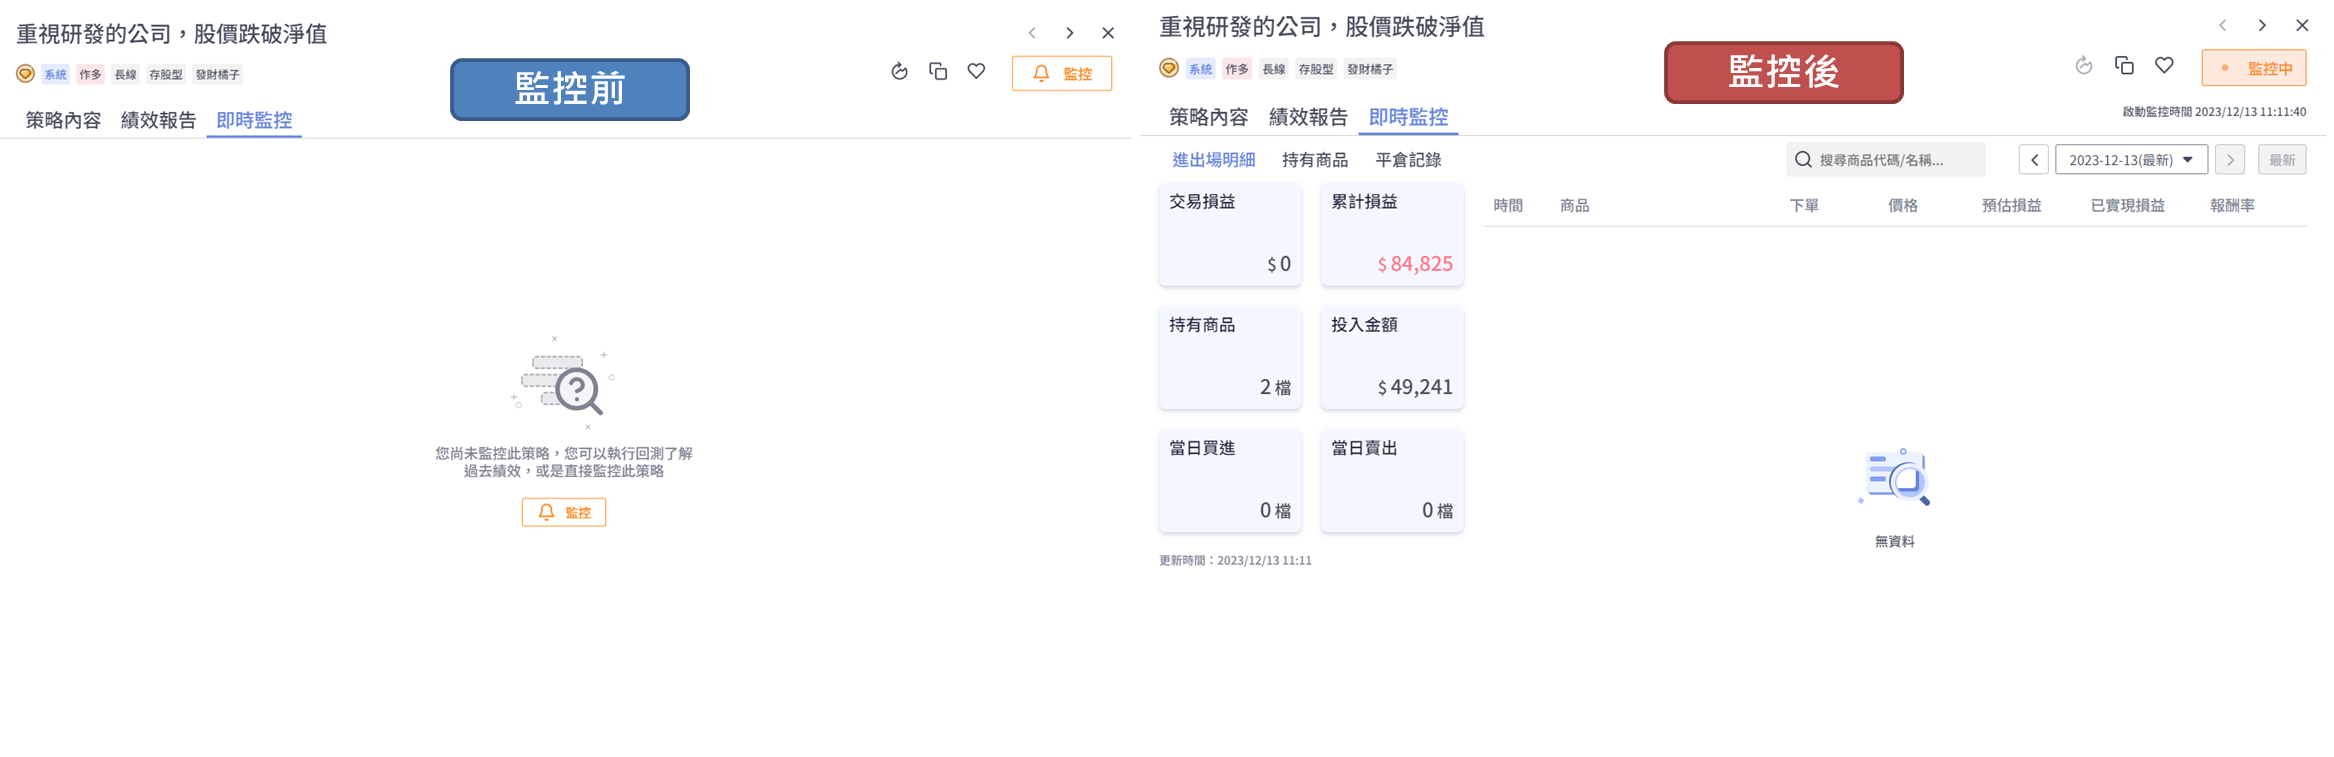Go to next strategy arrow in 監控前 panel
Viewport: 2334px width, 757px height.
(x=1070, y=33)
